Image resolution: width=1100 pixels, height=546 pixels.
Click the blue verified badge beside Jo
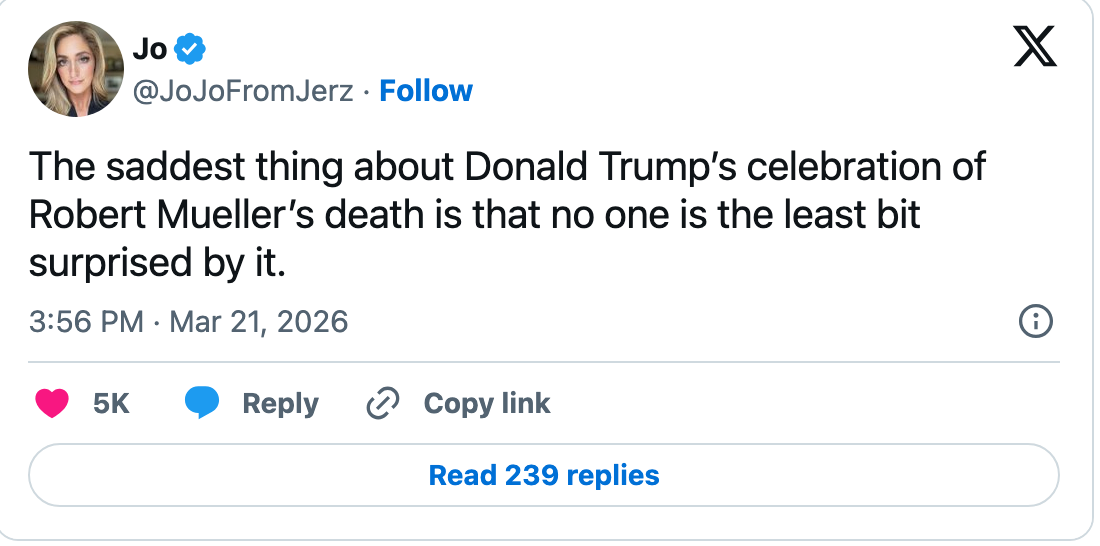point(190,47)
